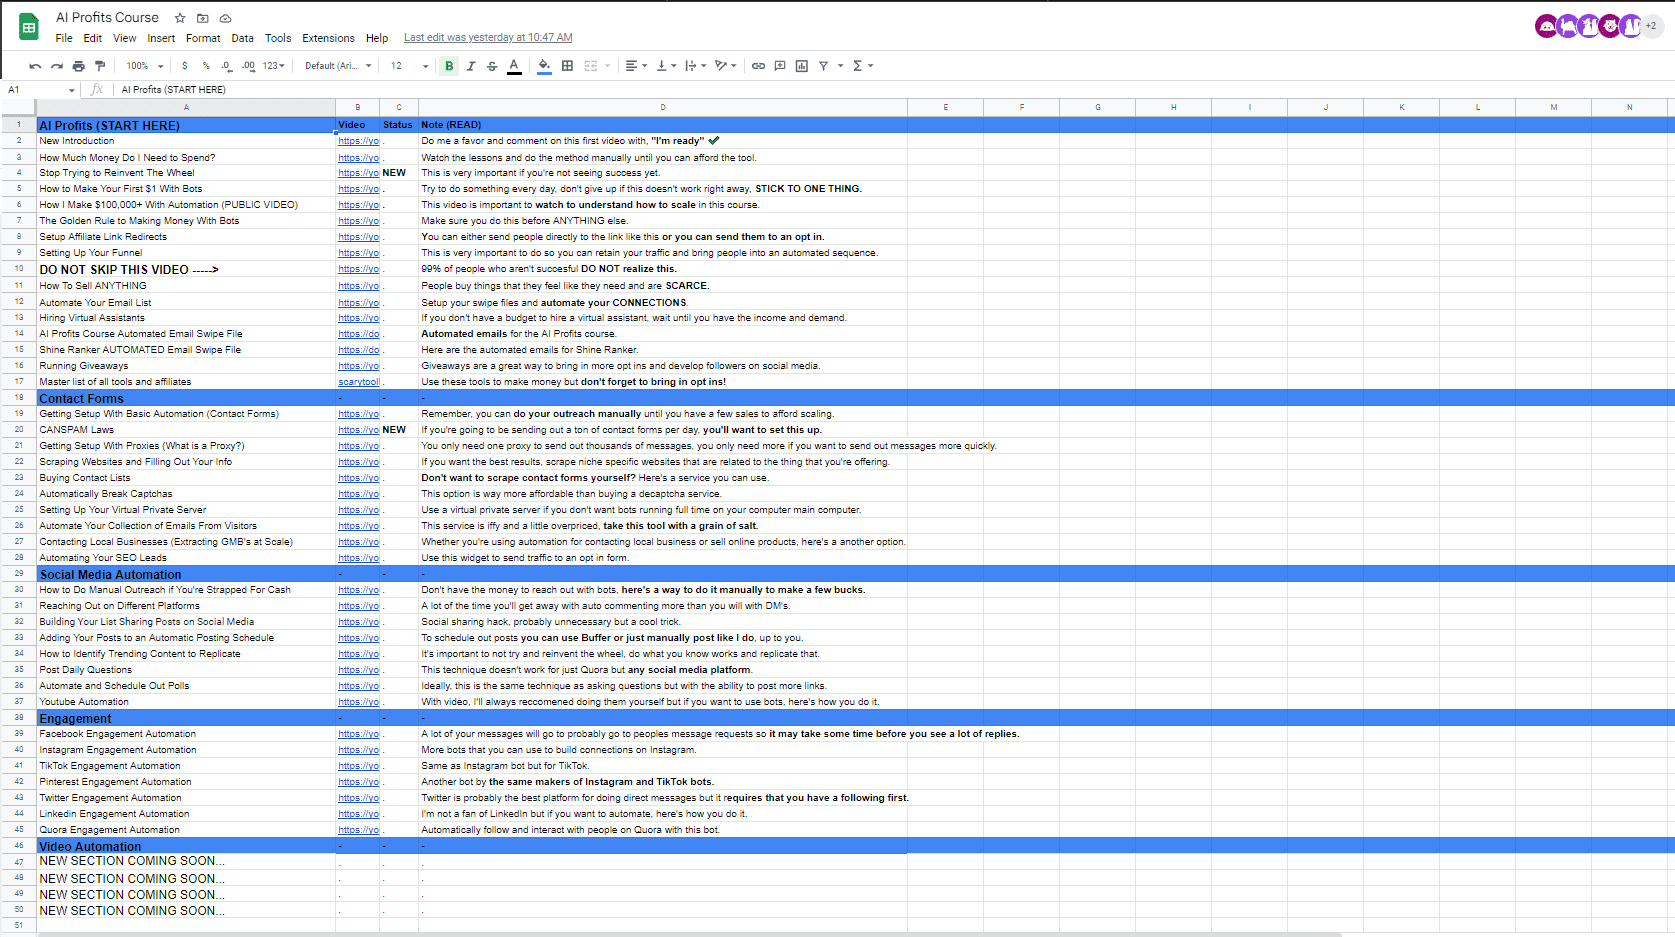
Task: Open the Format menu
Action: tap(203, 38)
